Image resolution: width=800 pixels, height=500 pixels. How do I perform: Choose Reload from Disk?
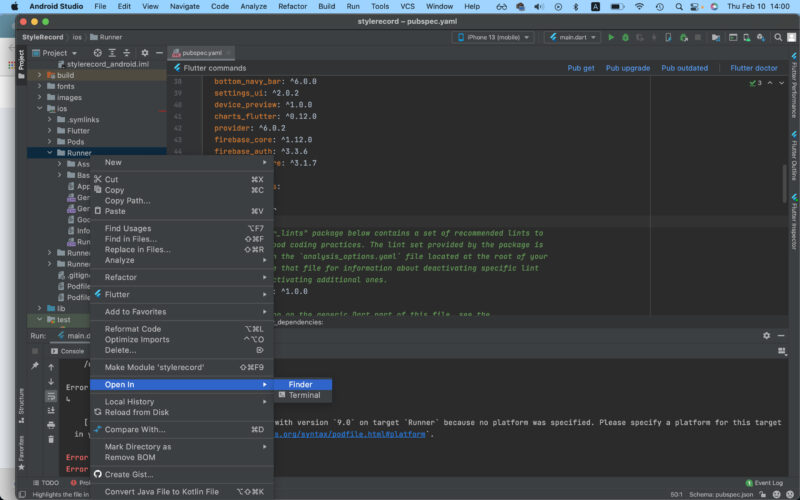coord(182,412)
